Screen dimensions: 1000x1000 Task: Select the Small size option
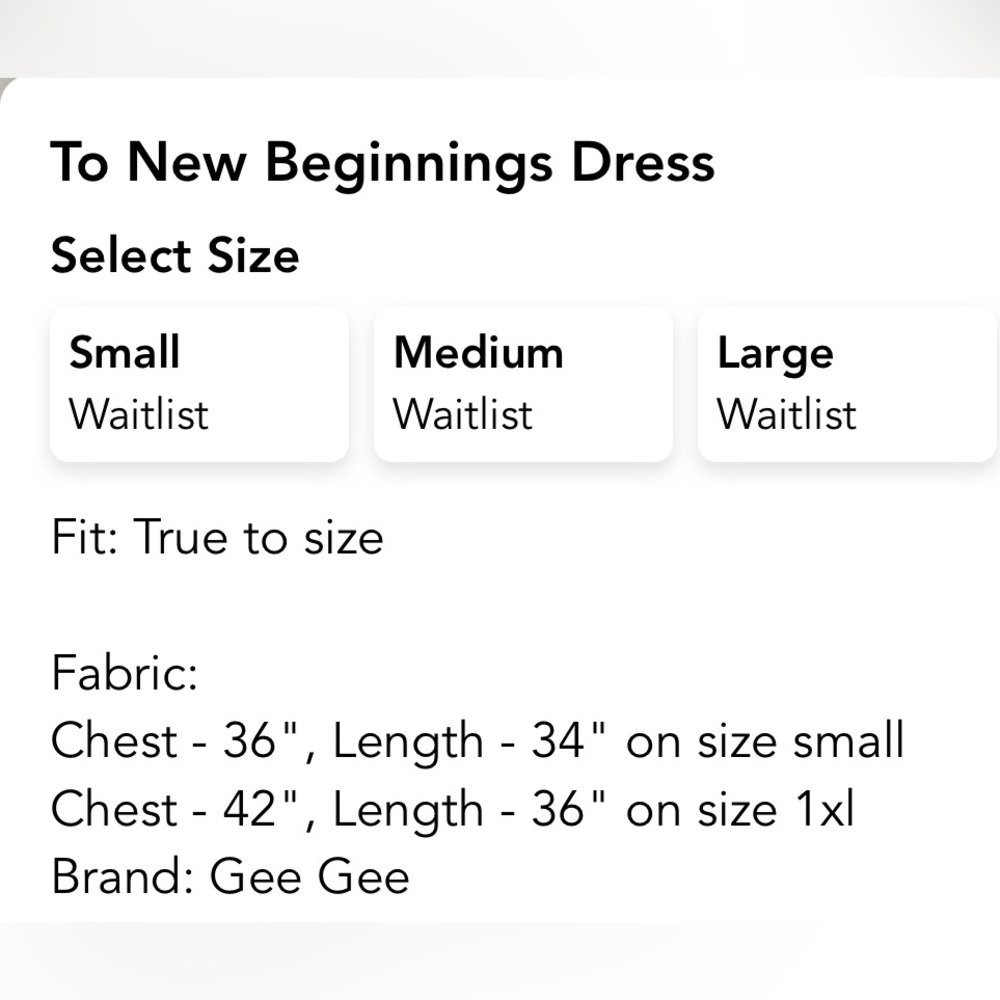(199, 384)
